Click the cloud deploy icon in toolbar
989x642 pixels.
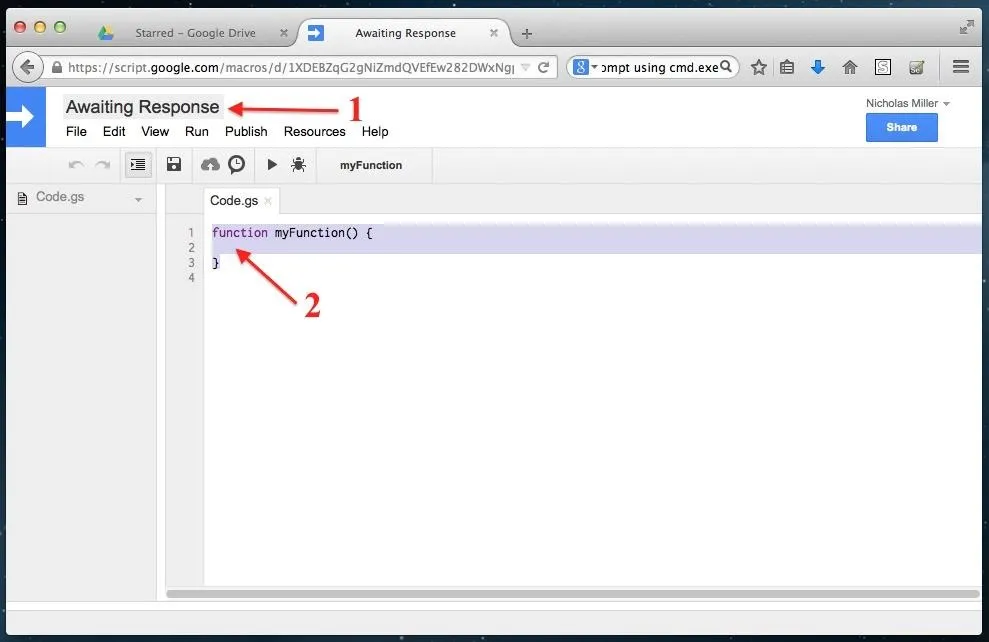pyautogui.click(x=210, y=165)
